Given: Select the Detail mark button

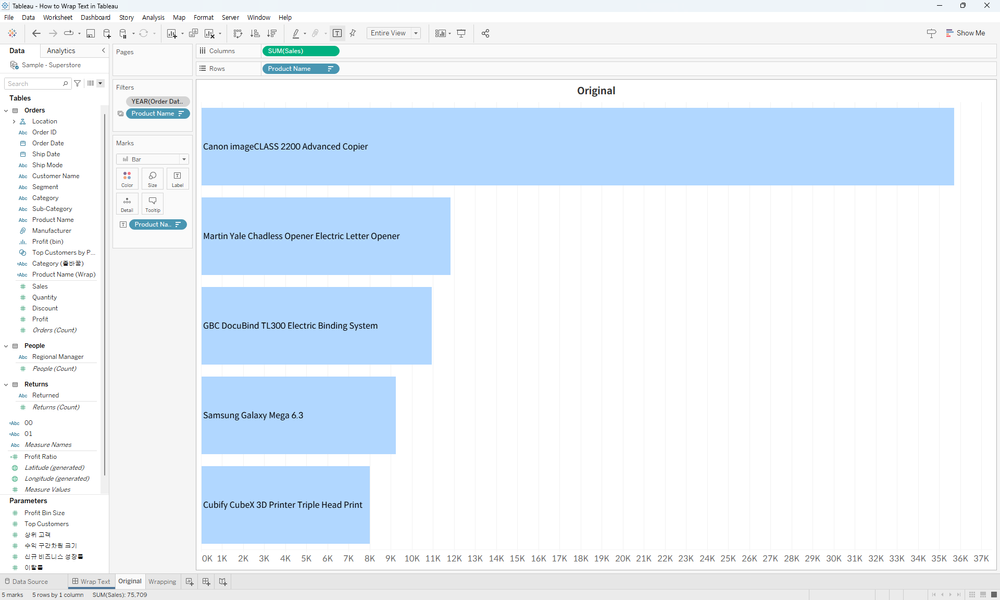Looking at the screenshot, I should (x=127, y=204).
